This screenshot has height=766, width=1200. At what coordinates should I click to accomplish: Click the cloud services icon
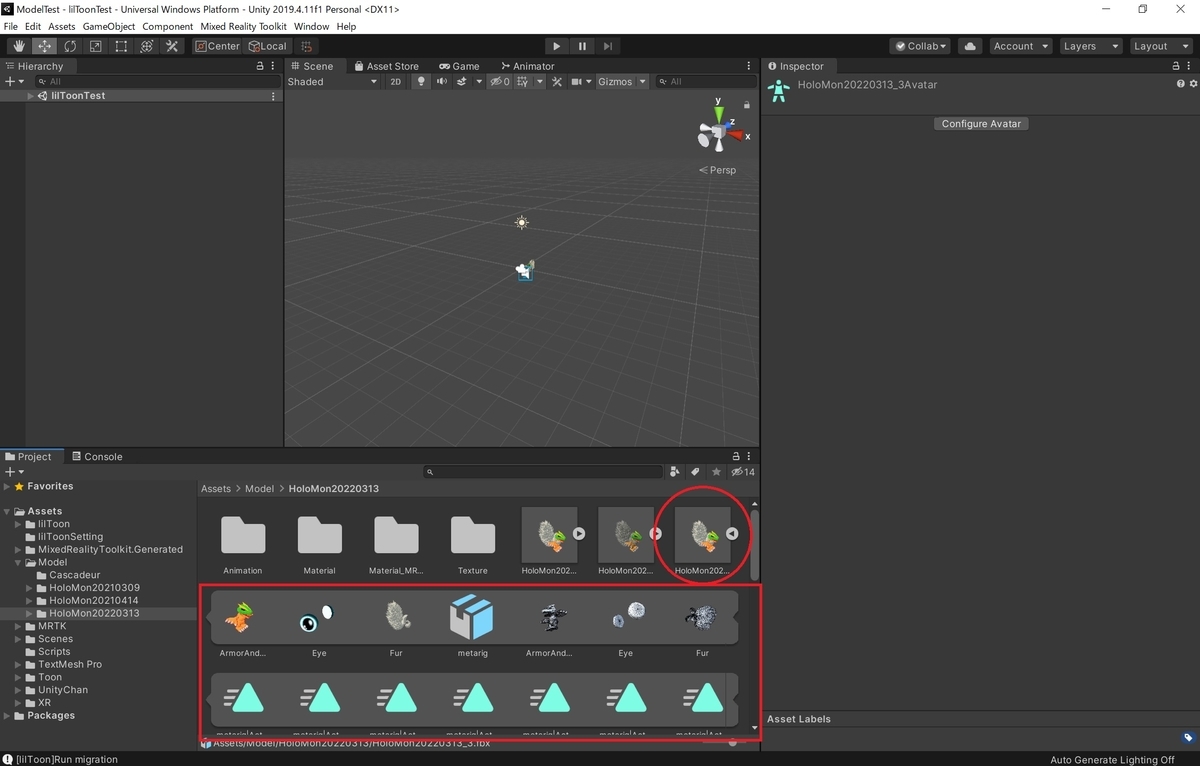click(969, 46)
